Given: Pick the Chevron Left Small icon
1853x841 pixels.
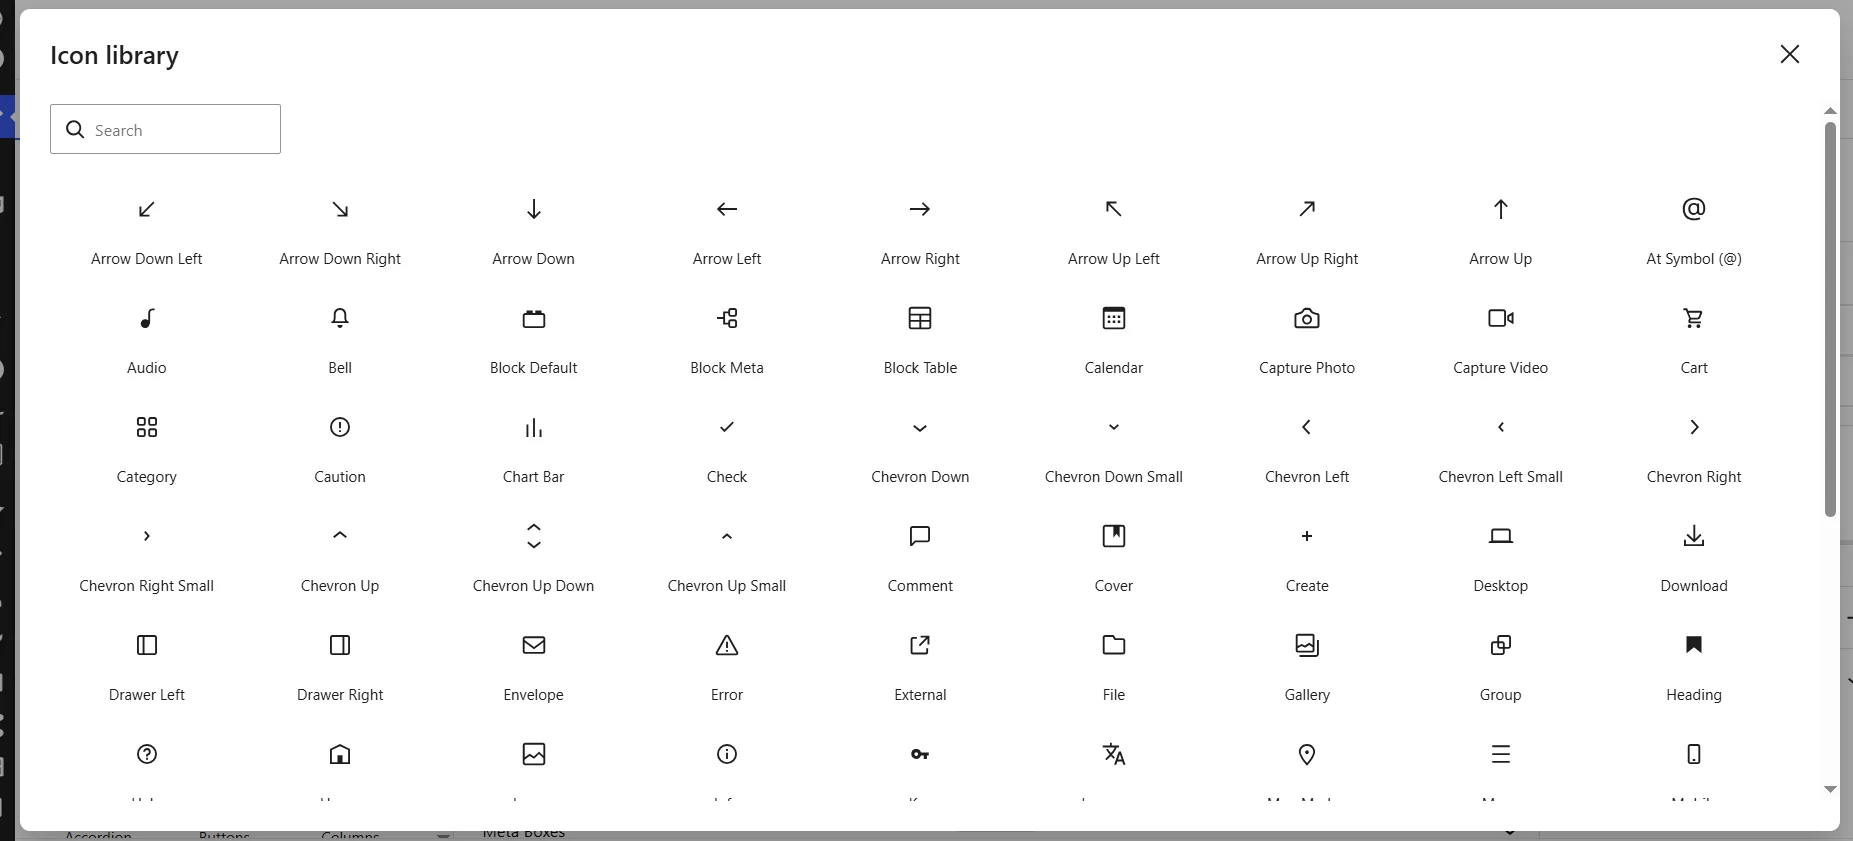Looking at the screenshot, I should (1501, 427).
